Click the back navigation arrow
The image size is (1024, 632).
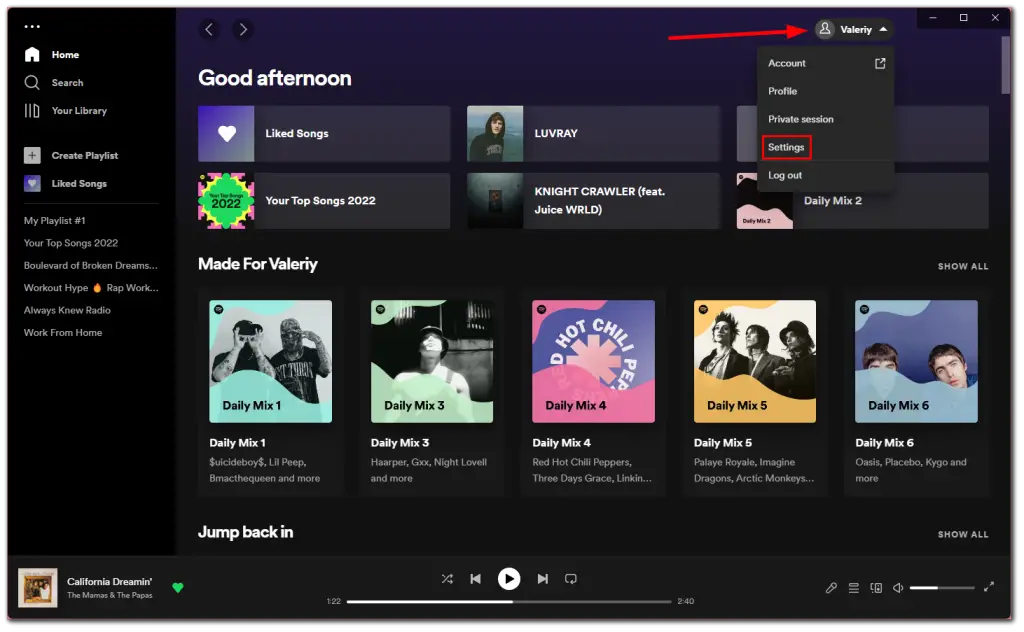[x=209, y=29]
